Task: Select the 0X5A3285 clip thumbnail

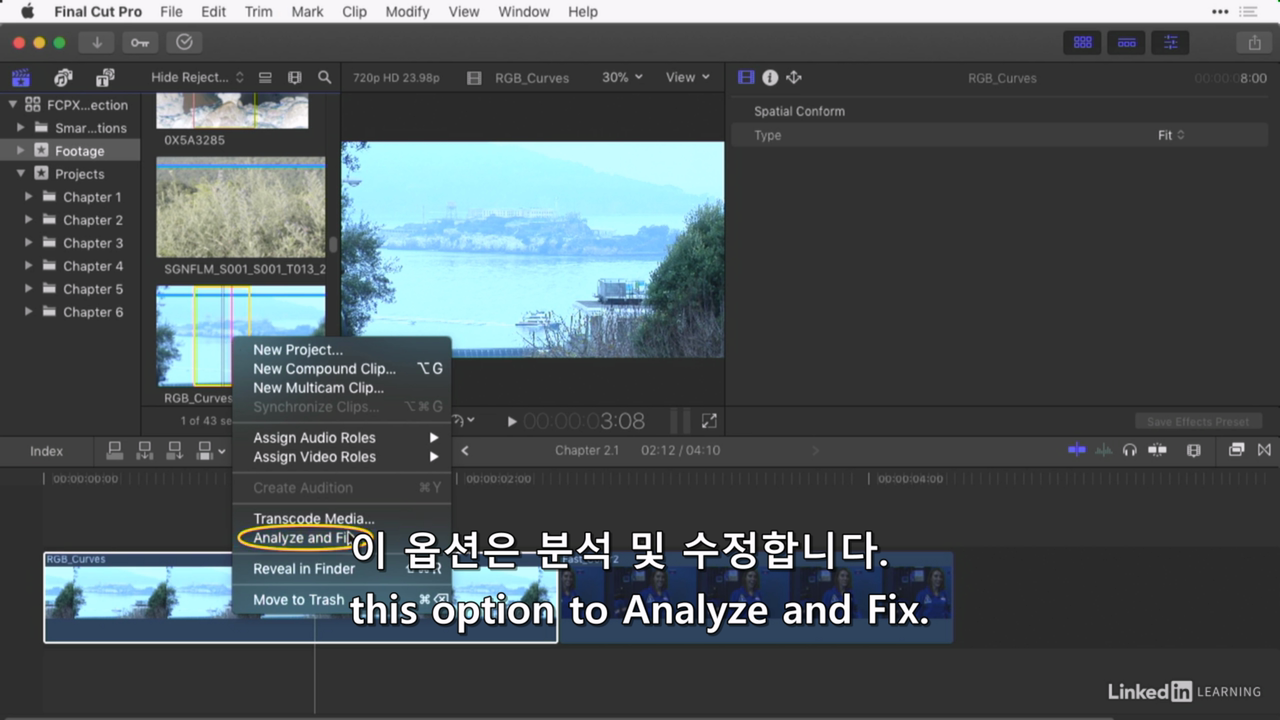Action: [232, 110]
